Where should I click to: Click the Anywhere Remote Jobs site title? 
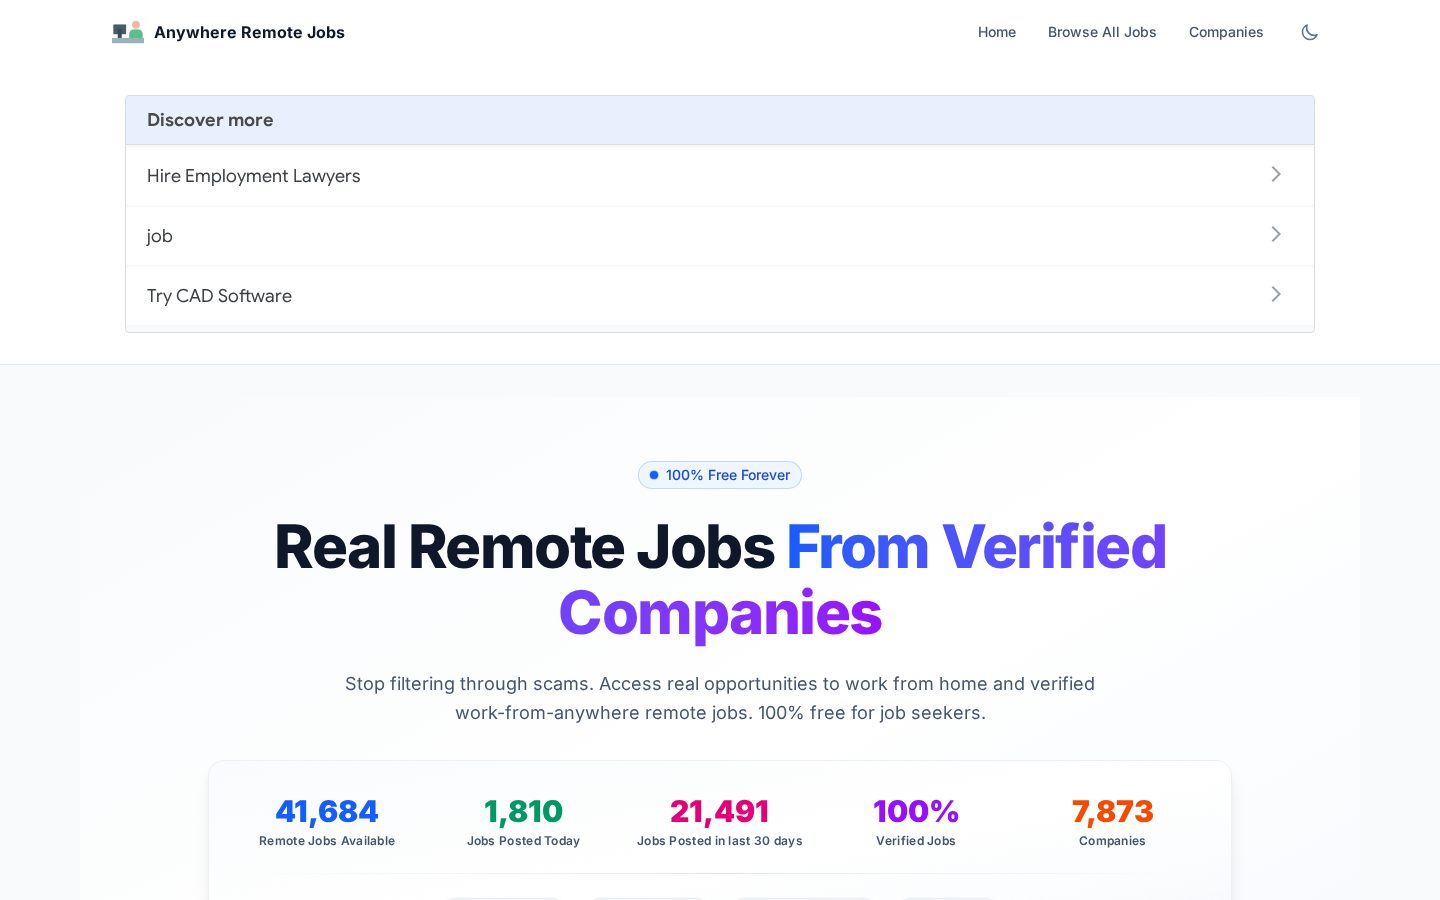pos(249,32)
